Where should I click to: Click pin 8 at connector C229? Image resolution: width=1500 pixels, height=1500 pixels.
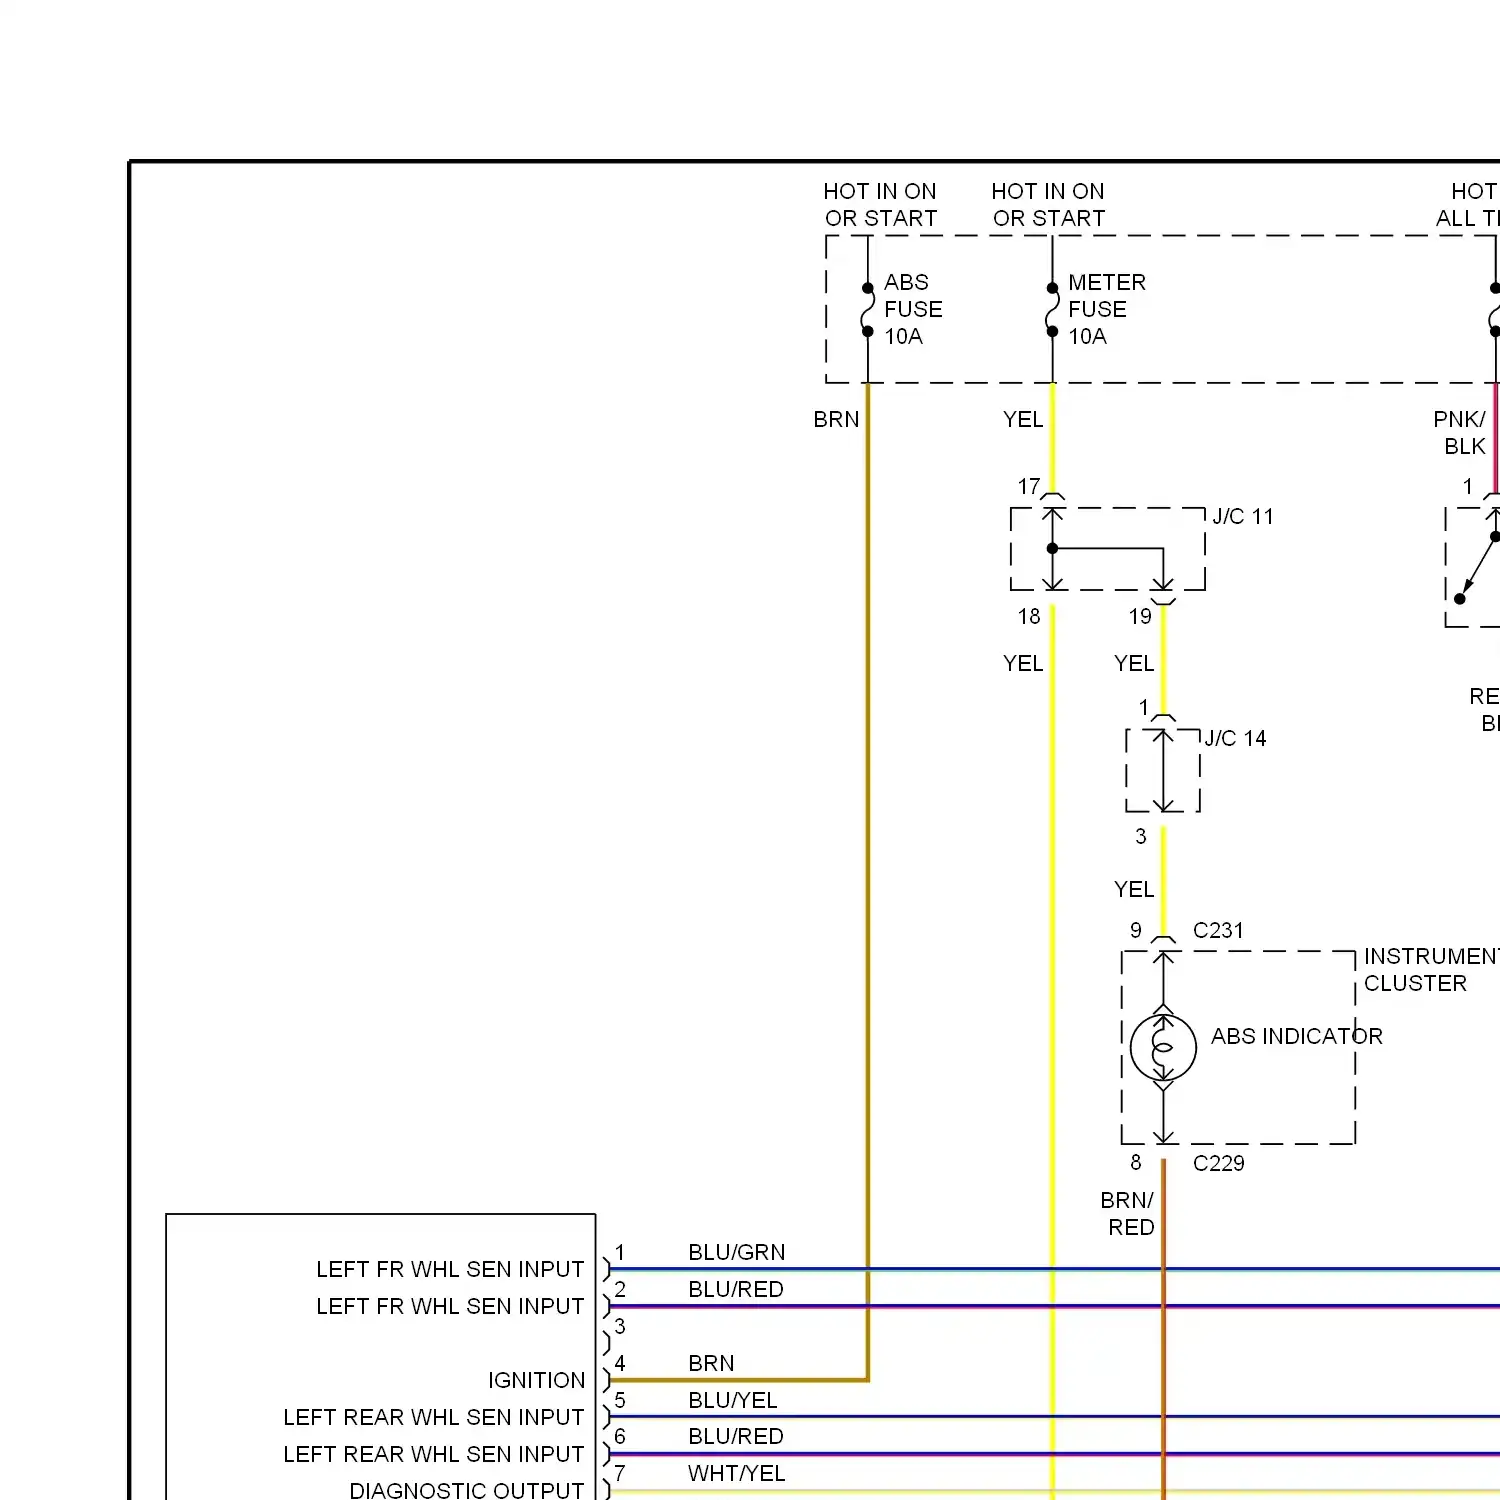tap(1136, 1163)
